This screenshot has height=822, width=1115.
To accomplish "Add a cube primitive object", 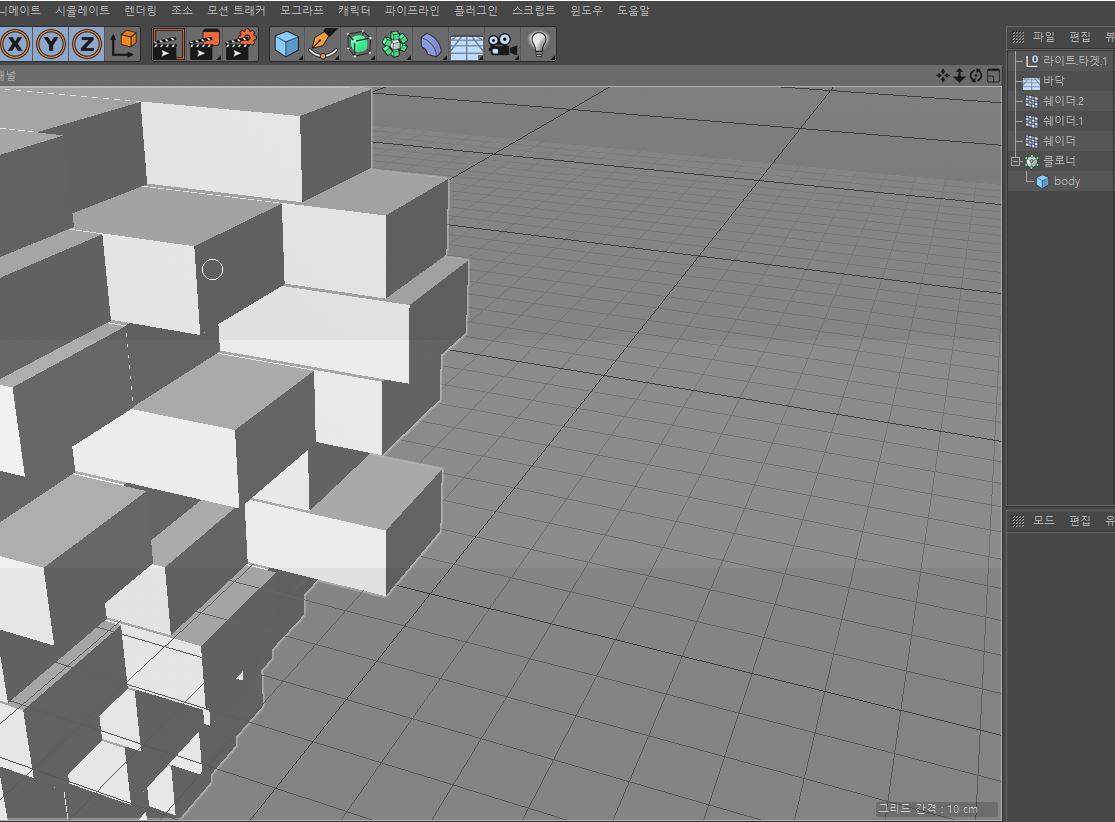I will point(287,44).
